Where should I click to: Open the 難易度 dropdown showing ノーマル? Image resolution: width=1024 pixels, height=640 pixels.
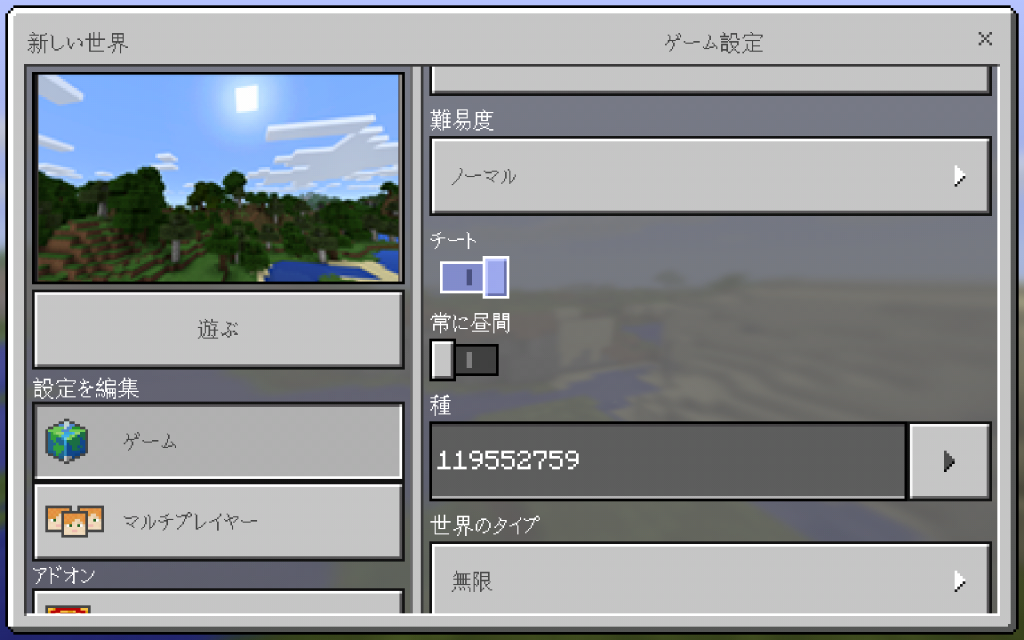[x=711, y=176]
